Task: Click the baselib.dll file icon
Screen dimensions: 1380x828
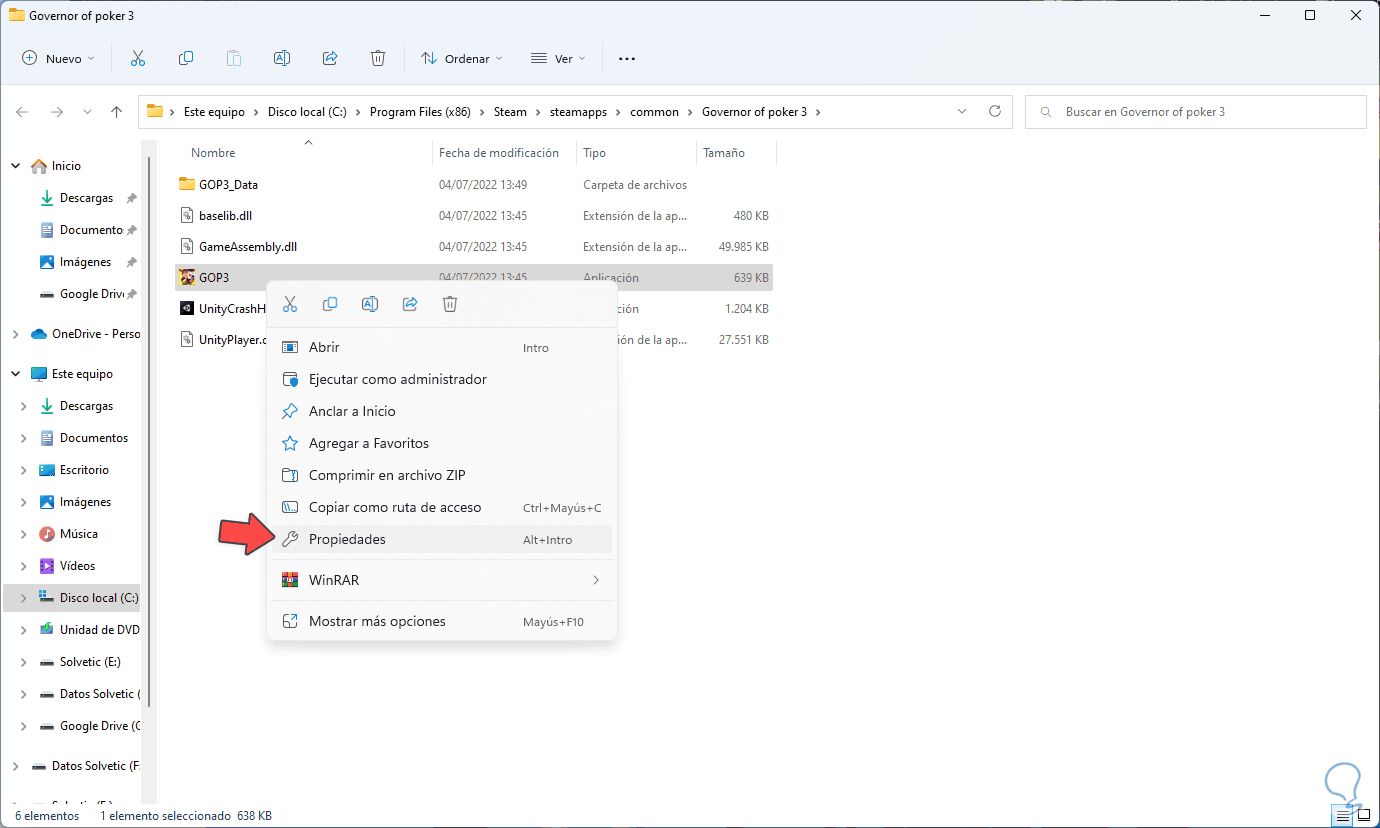Action: point(187,215)
